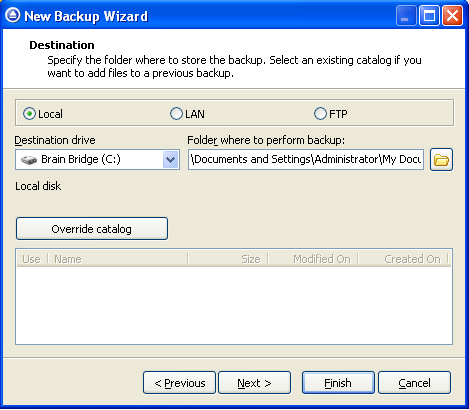Click the backup folder path field
The width and height of the screenshot is (469, 410).
[306, 160]
